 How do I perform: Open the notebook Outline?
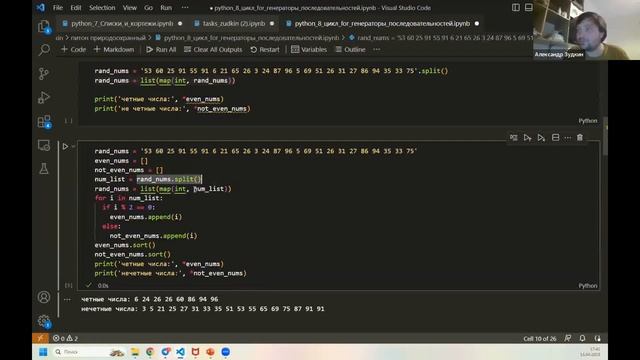[350, 49]
